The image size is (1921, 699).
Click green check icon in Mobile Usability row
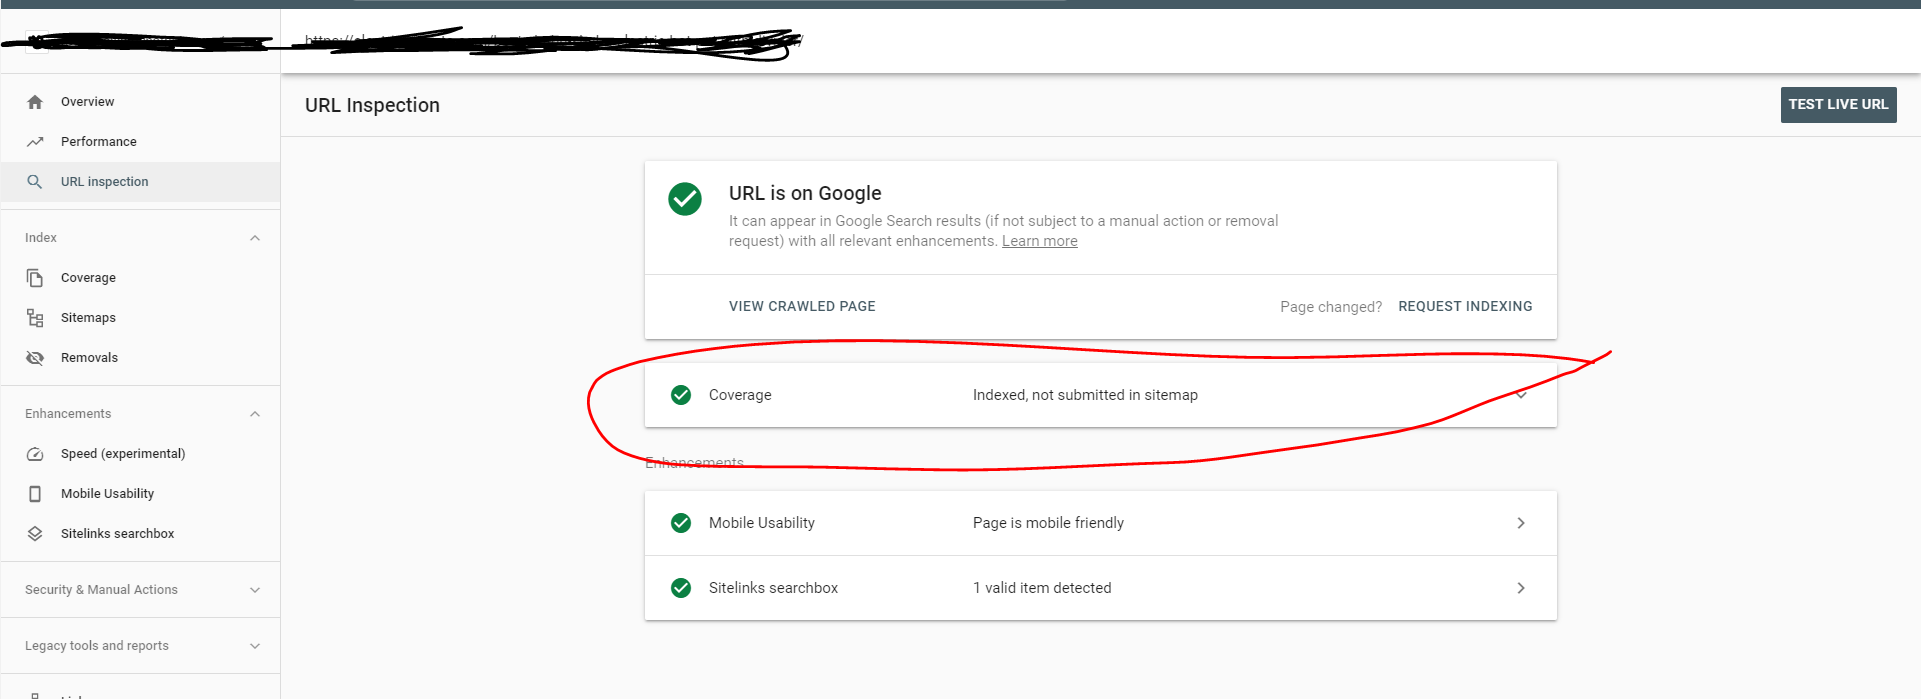(681, 523)
